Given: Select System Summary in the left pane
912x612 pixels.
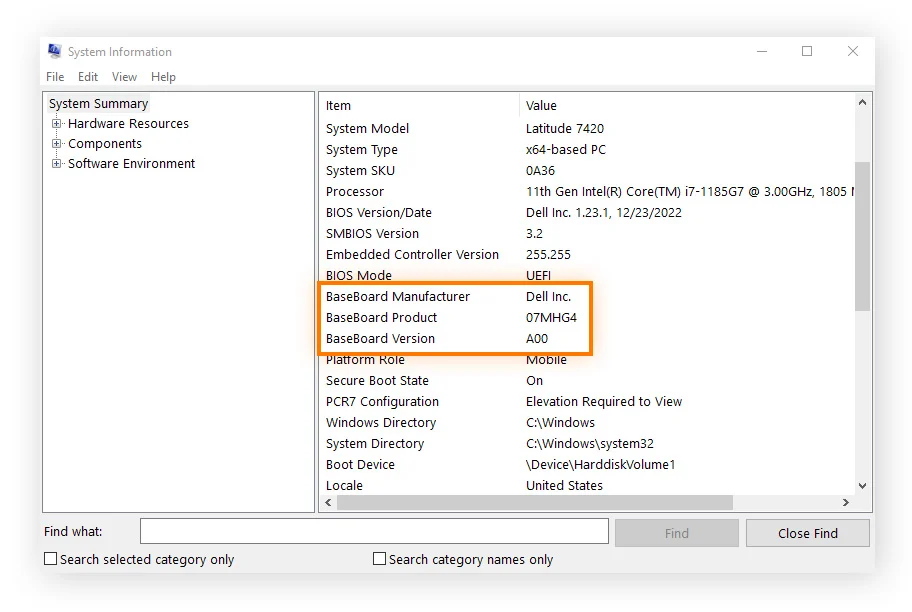Looking at the screenshot, I should pos(97,103).
